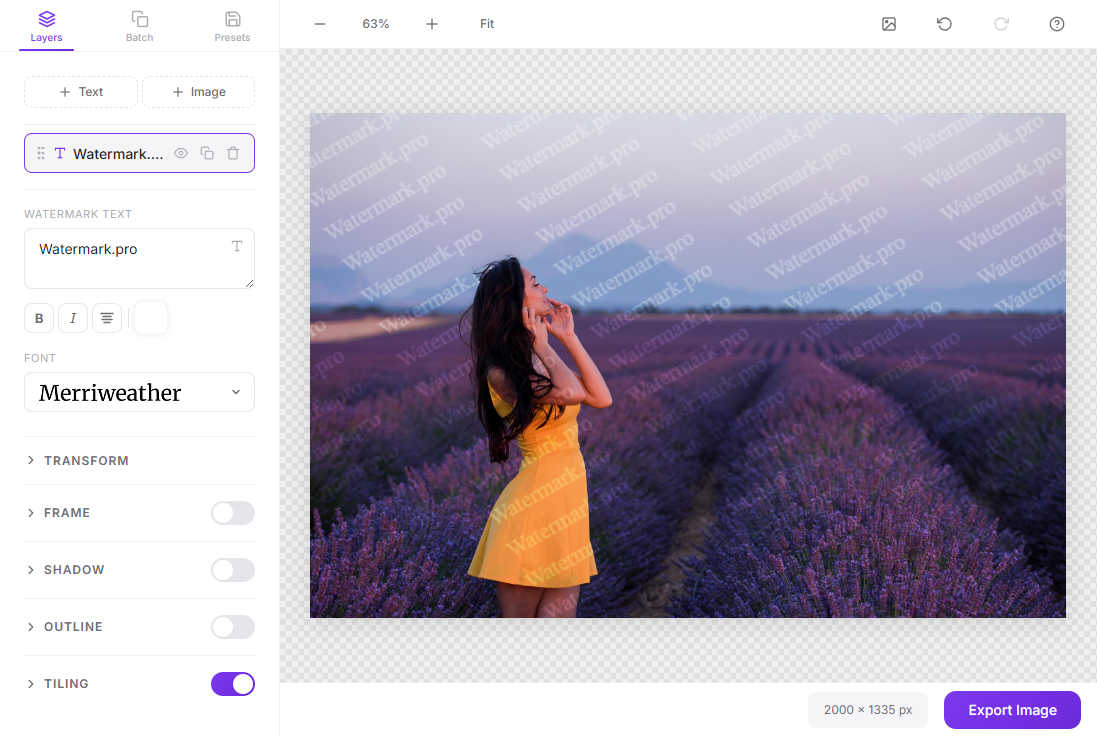Expand the Transform section
Viewport: 1097px width, 737px height.
[86, 460]
